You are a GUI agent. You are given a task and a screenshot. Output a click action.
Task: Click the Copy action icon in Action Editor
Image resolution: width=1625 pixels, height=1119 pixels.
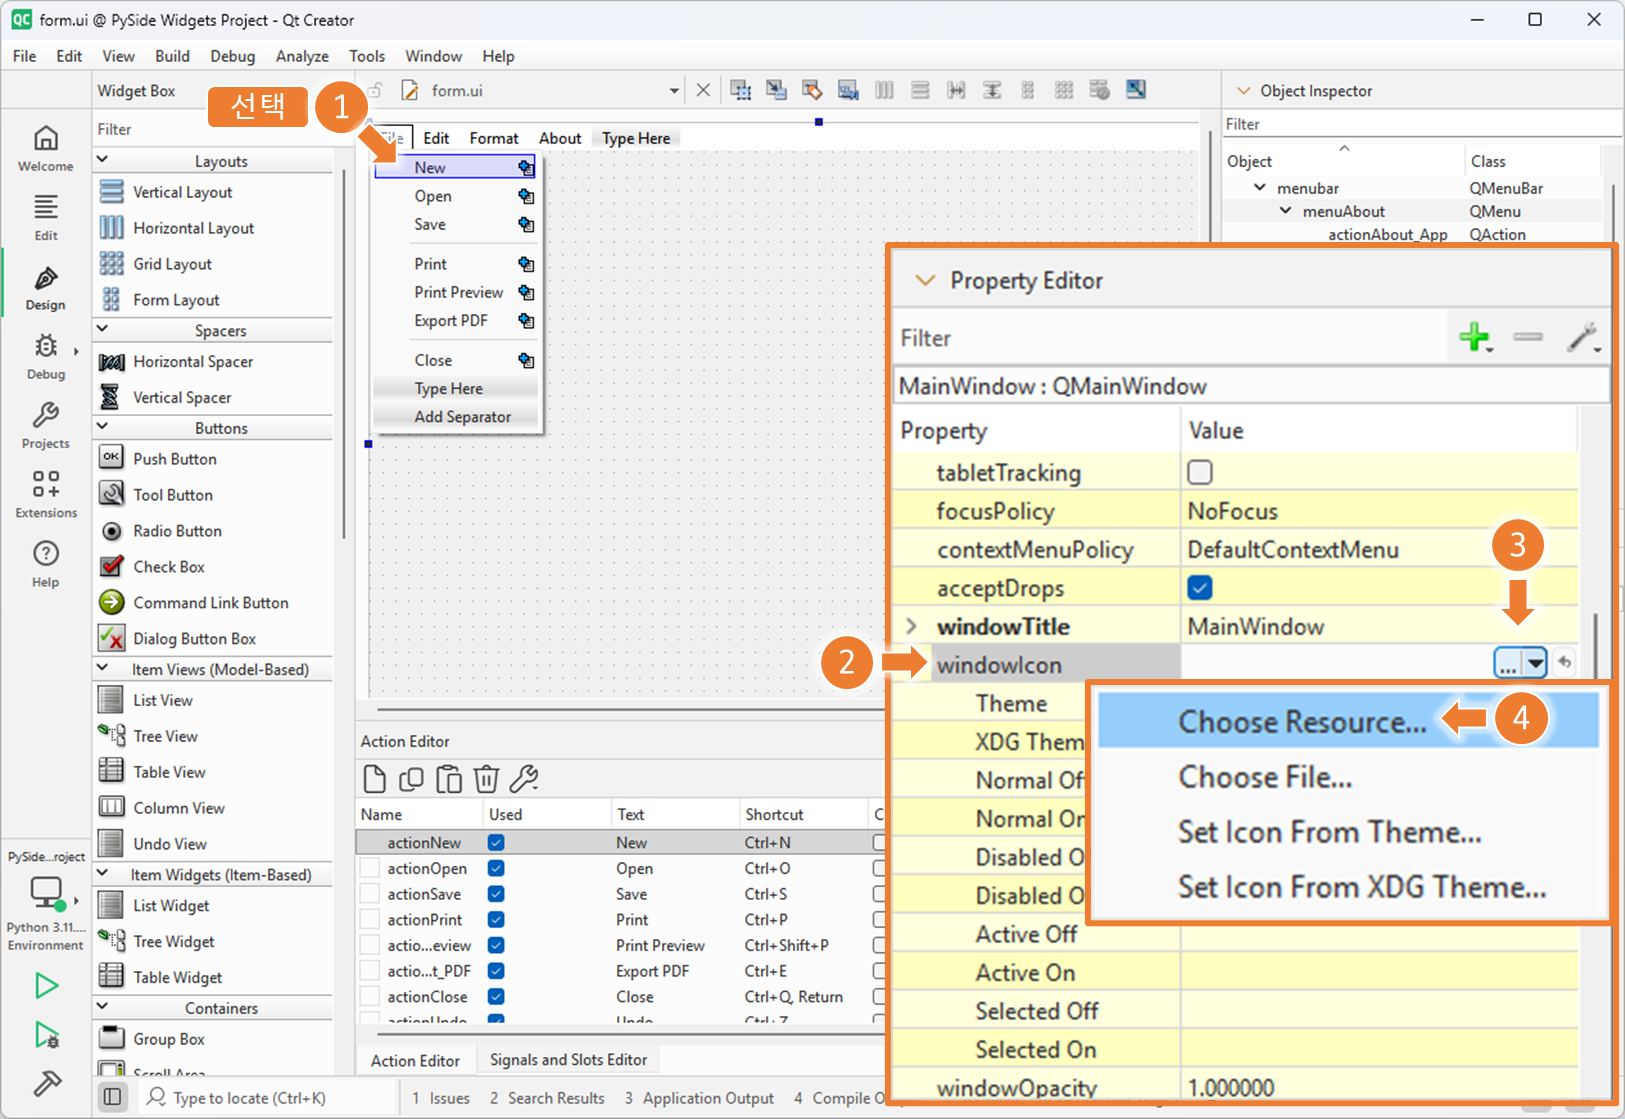pyautogui.click(x=411, y=778)
